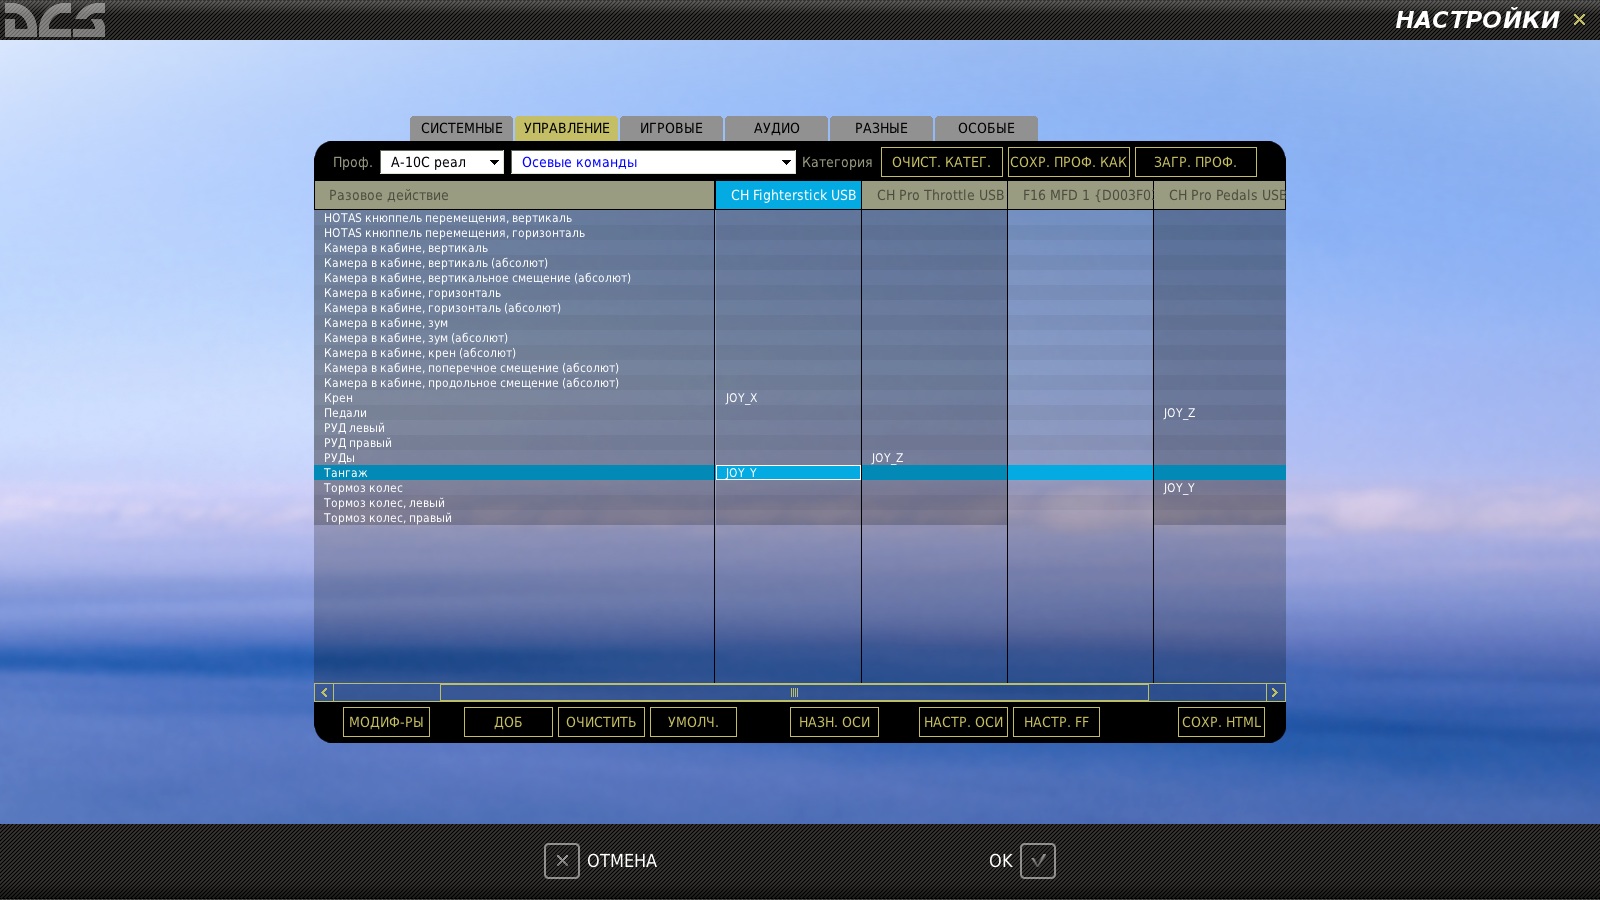Click JOY_X cell in Крен row
The width and height of the screenshot is (1600, 900).
tap(788, 398)
